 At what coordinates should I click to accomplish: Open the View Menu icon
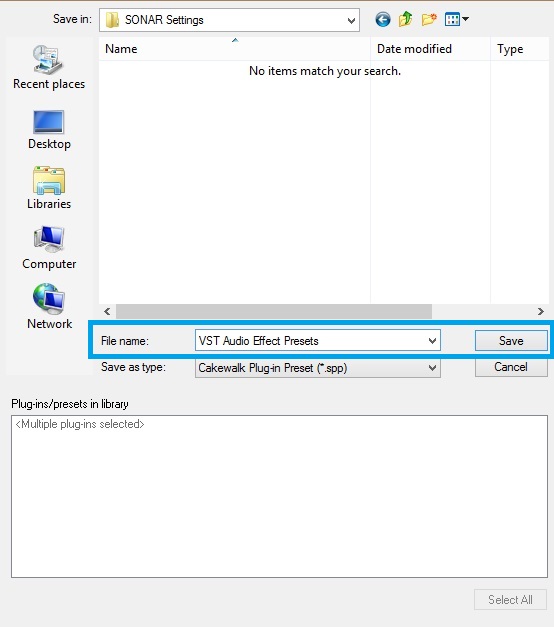click(x=456, y=19)
